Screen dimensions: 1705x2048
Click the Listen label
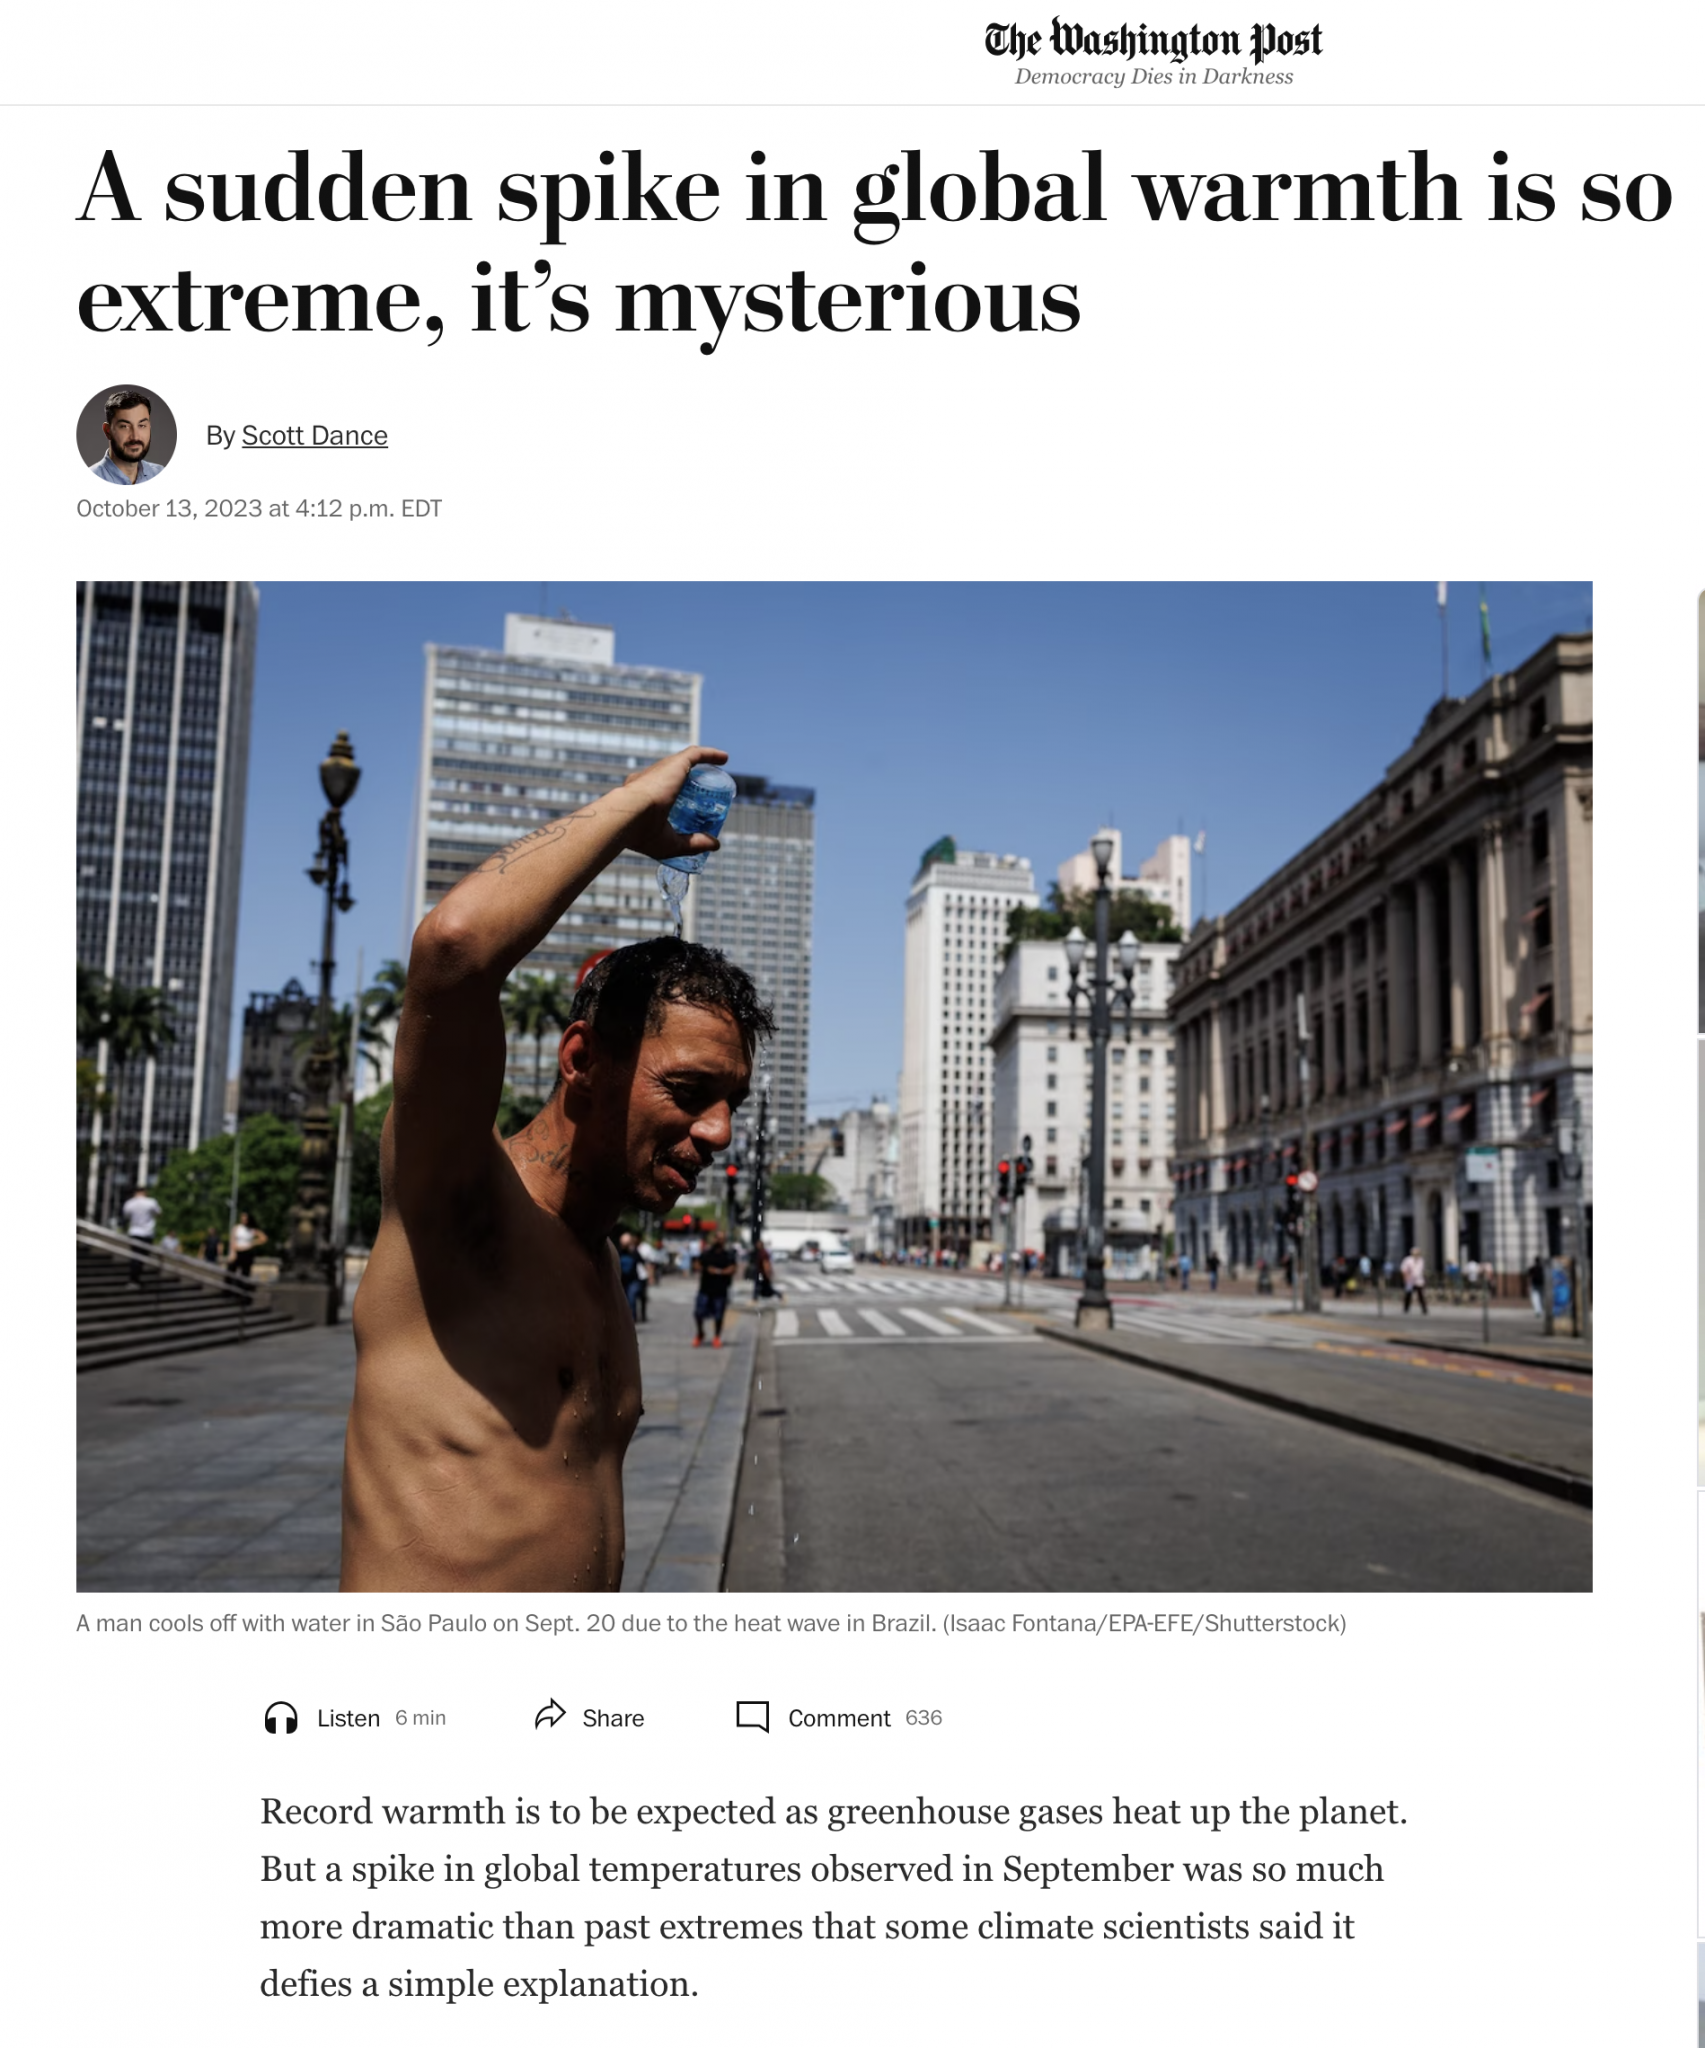348,1718
